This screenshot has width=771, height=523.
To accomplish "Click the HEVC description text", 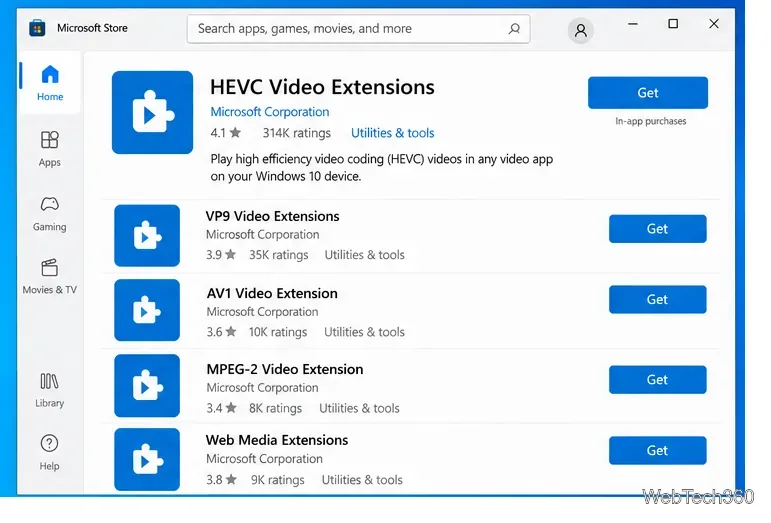I will click(x=382, y=168).
